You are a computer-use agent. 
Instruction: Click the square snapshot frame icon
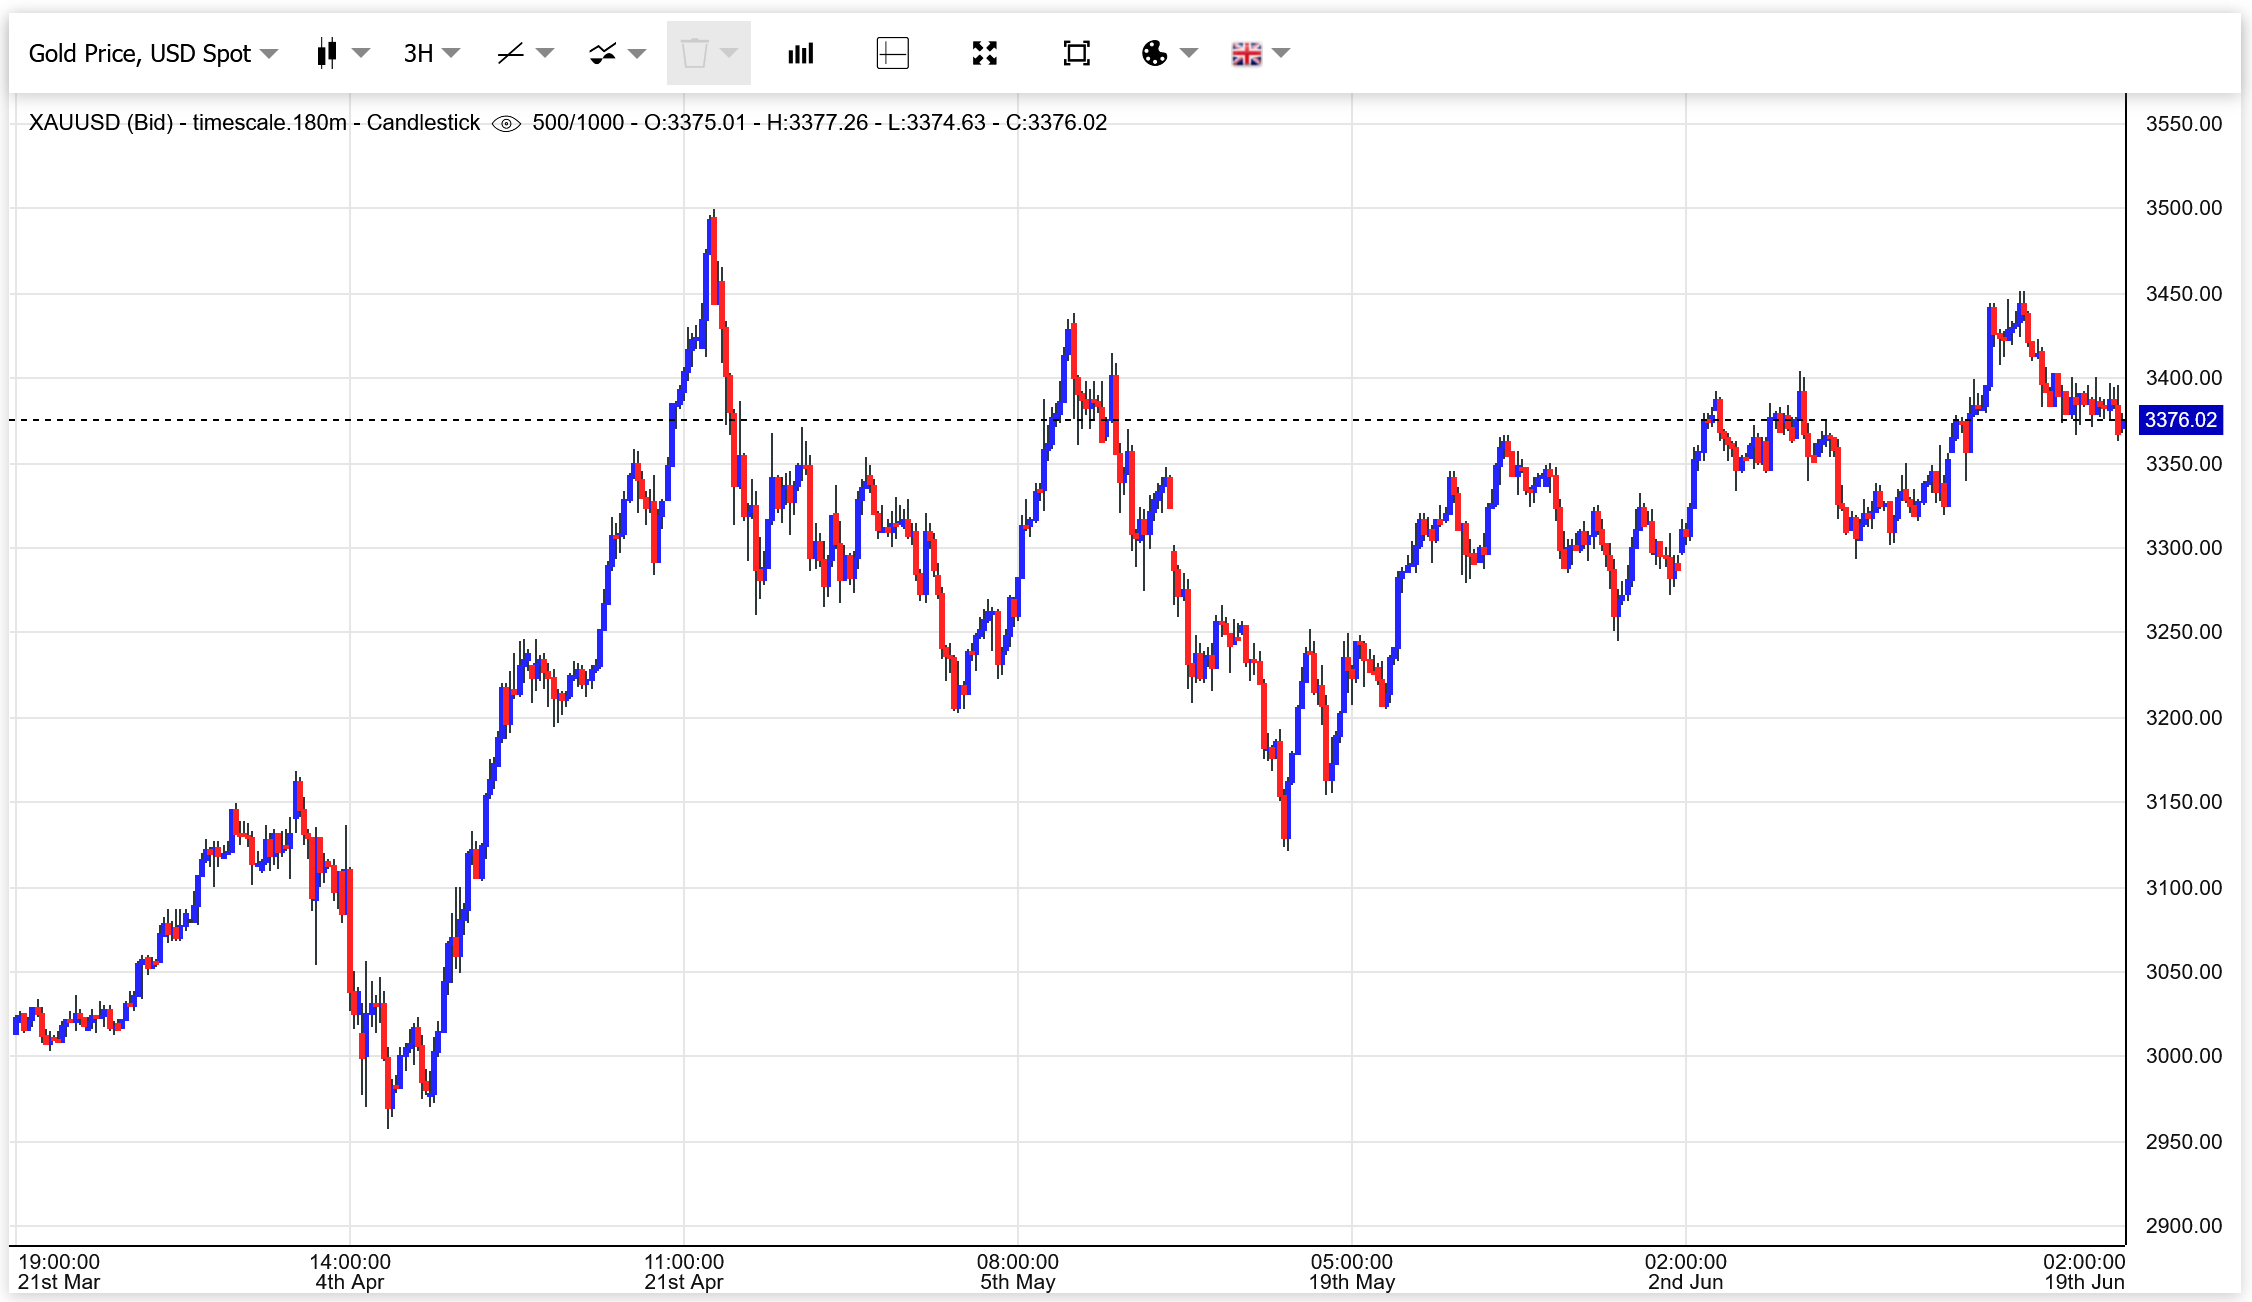(x=1077, y=53)
